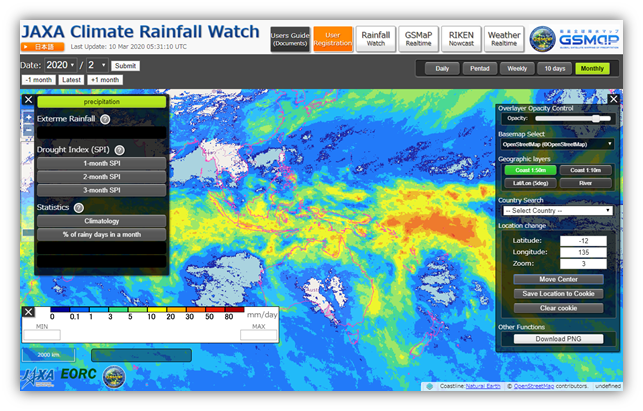The width and height of the screenshot is (643, 411).
Task: Click the Latitude input field
Action: [x=583, y=241]
